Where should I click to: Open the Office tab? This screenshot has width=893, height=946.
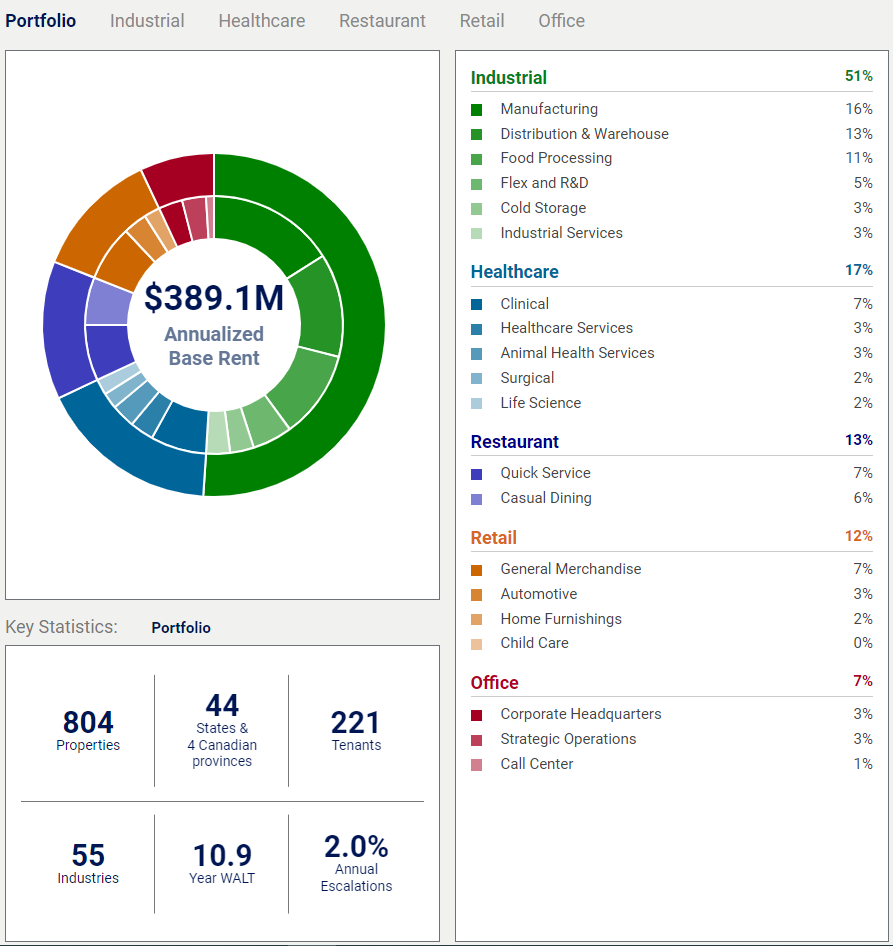pyautogui.click(x=561, y=21)
